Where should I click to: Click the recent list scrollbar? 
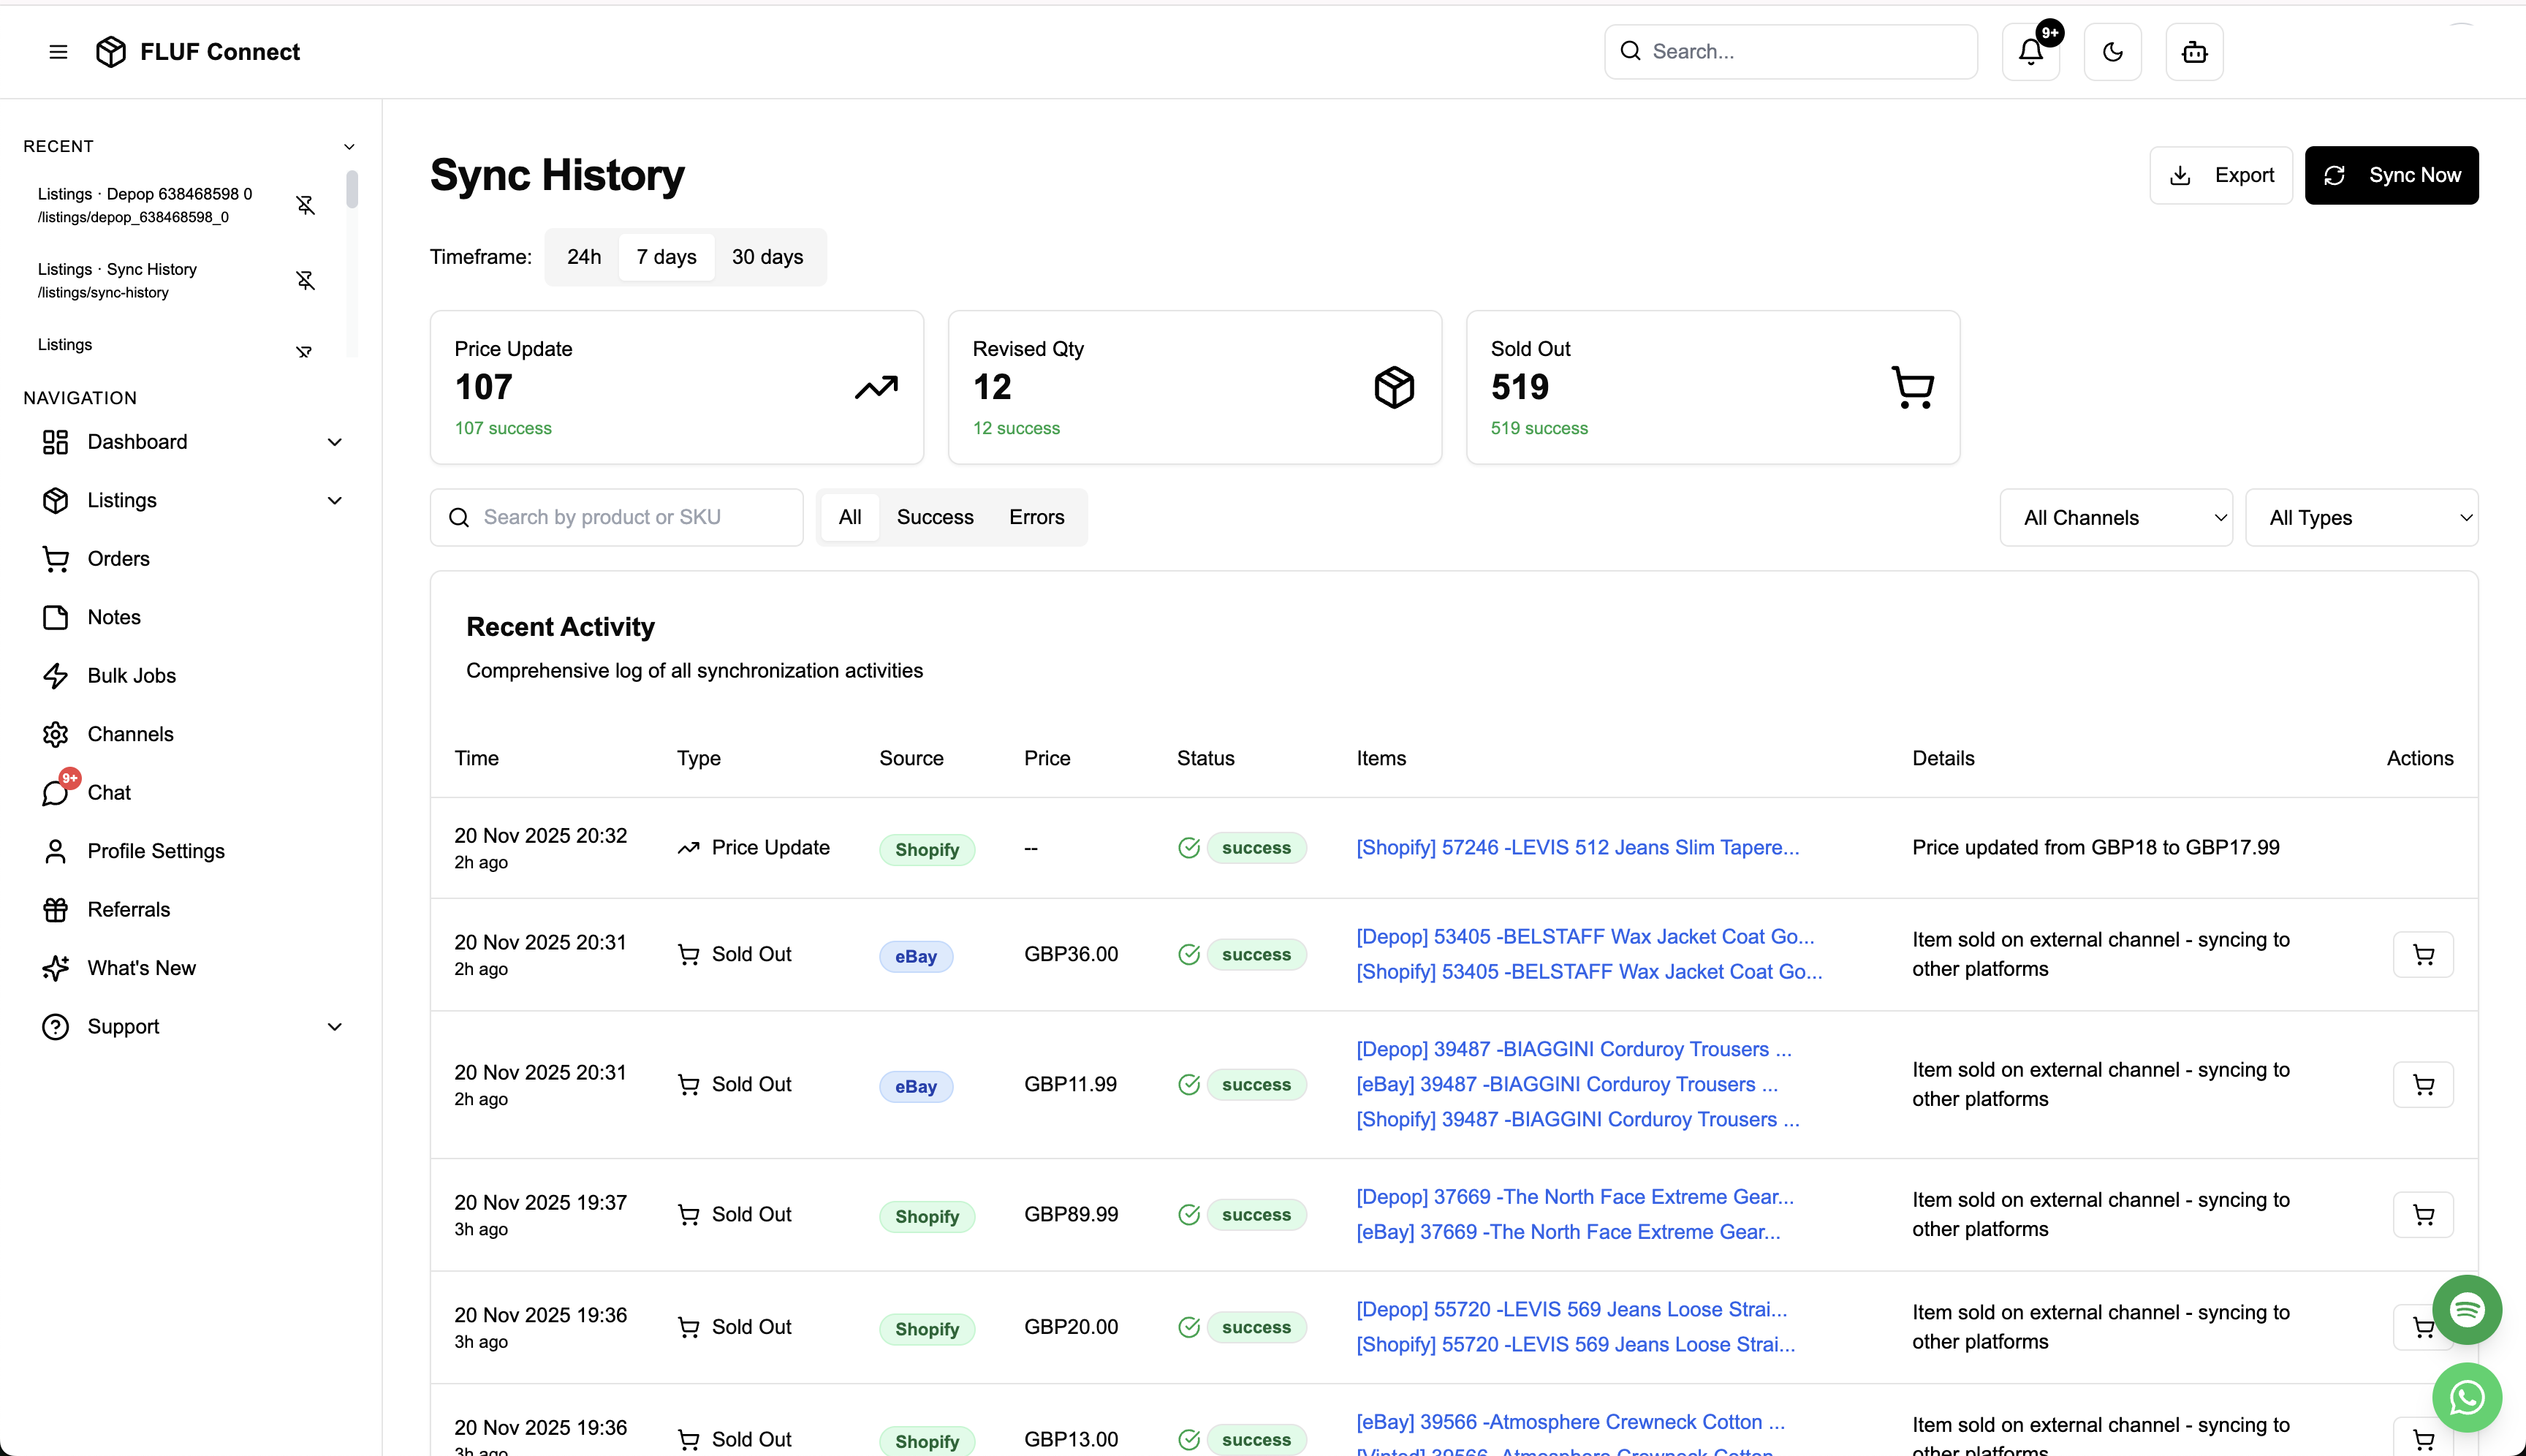click(352, 190)
